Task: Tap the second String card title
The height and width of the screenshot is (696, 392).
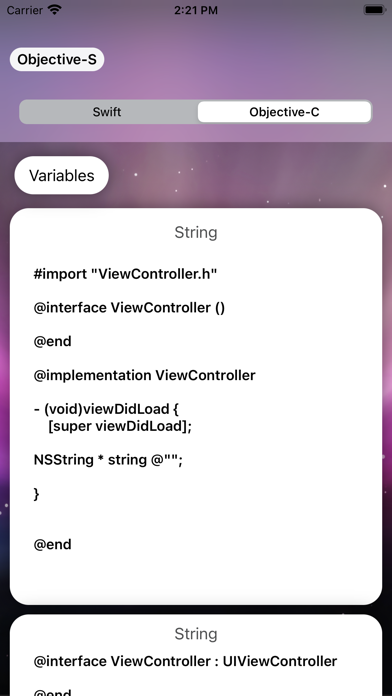Action: tap(196, 633)
